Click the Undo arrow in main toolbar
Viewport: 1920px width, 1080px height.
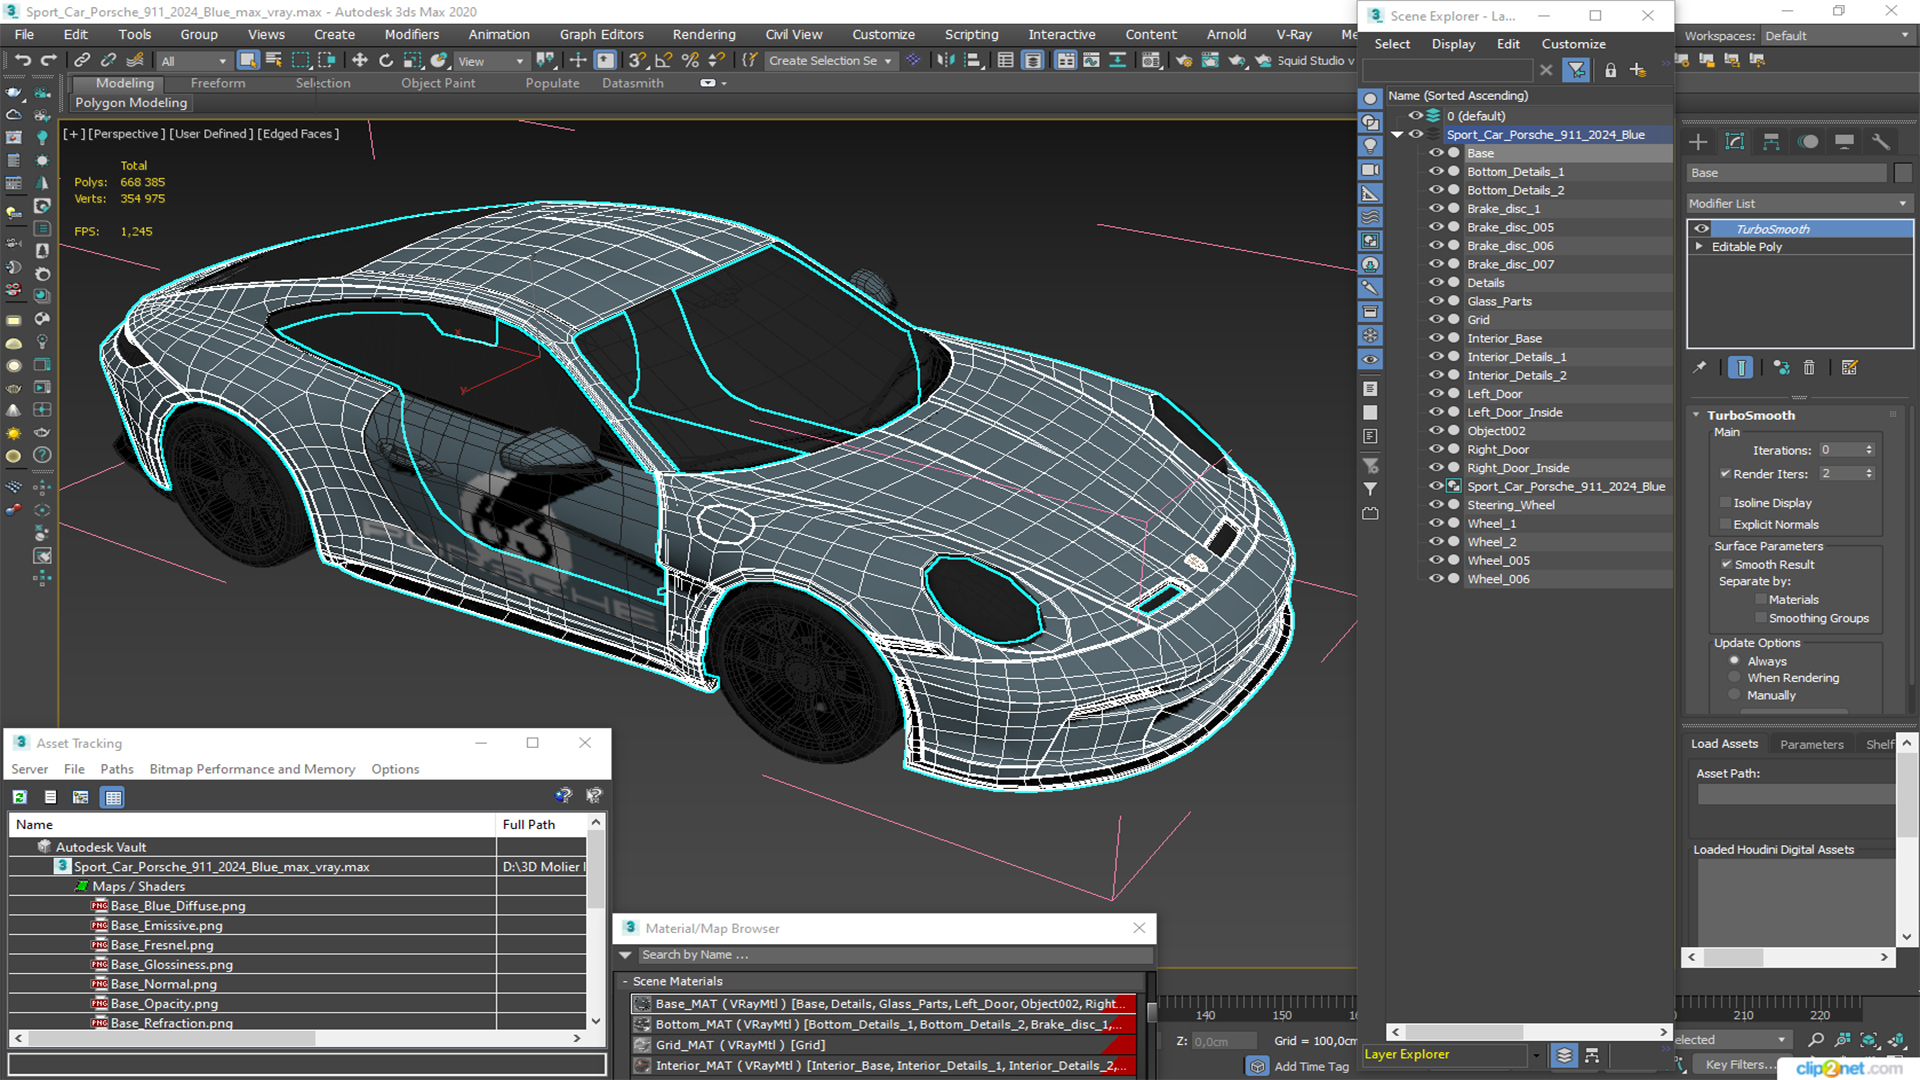22,60
